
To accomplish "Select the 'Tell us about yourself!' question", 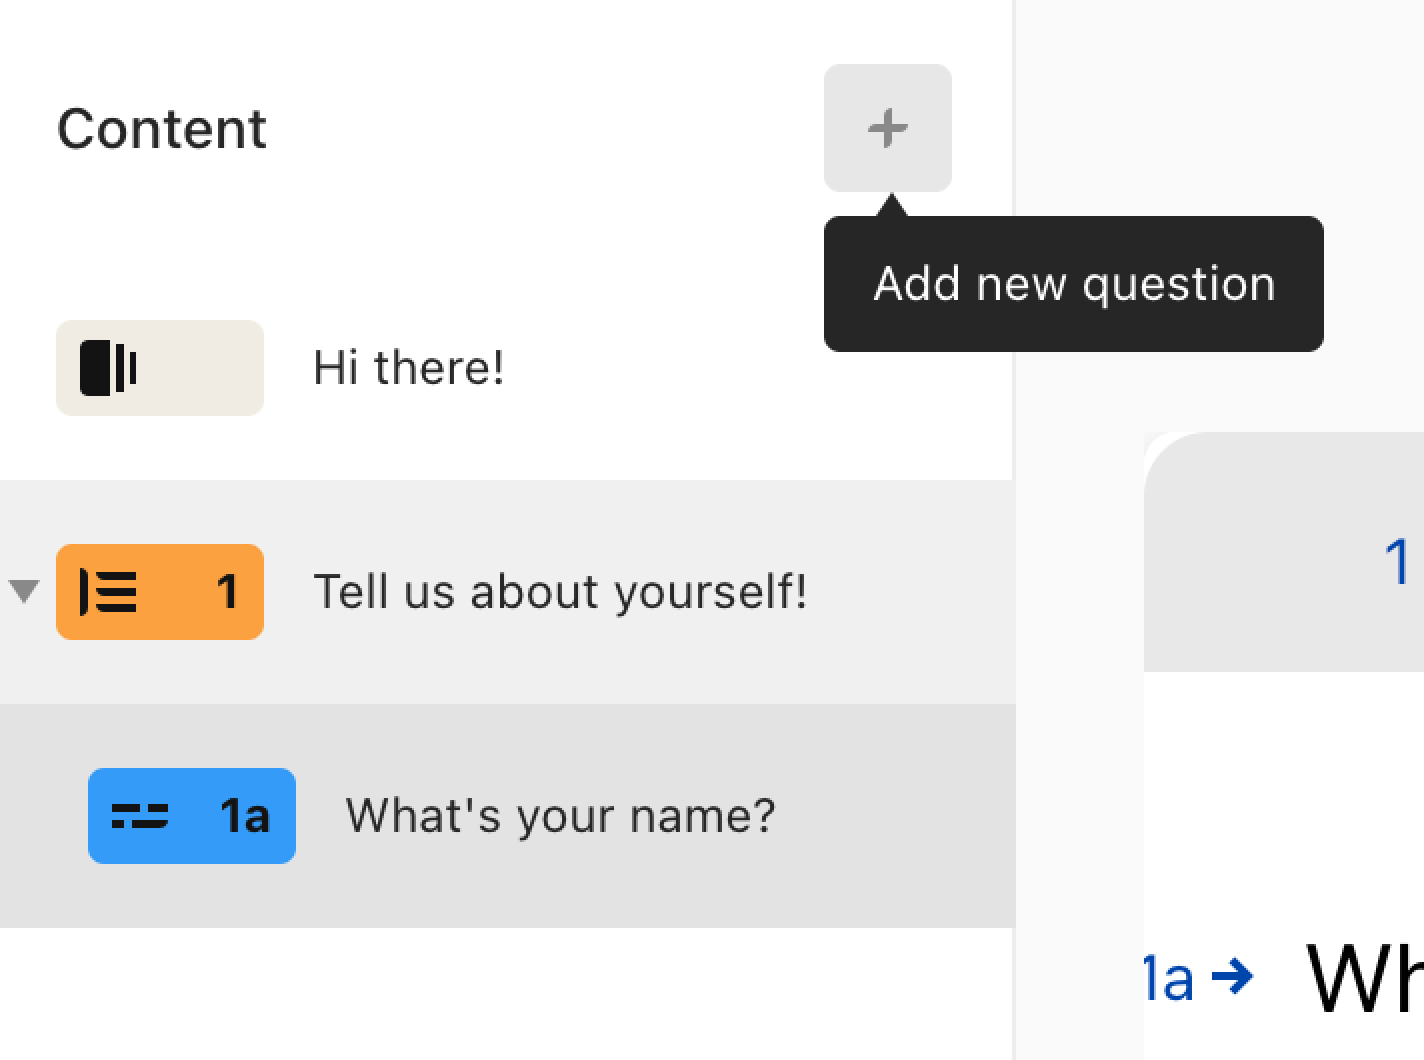I will [561, 591].
